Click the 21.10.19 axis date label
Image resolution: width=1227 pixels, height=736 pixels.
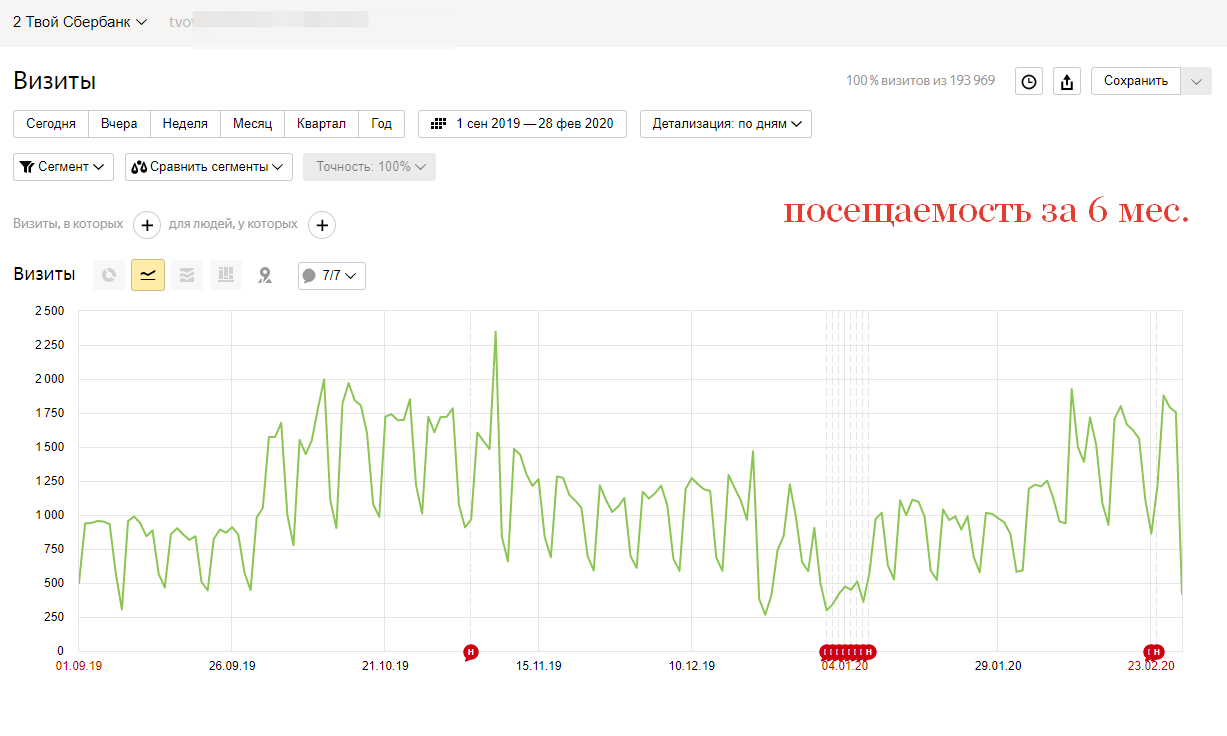pos(385,666)
